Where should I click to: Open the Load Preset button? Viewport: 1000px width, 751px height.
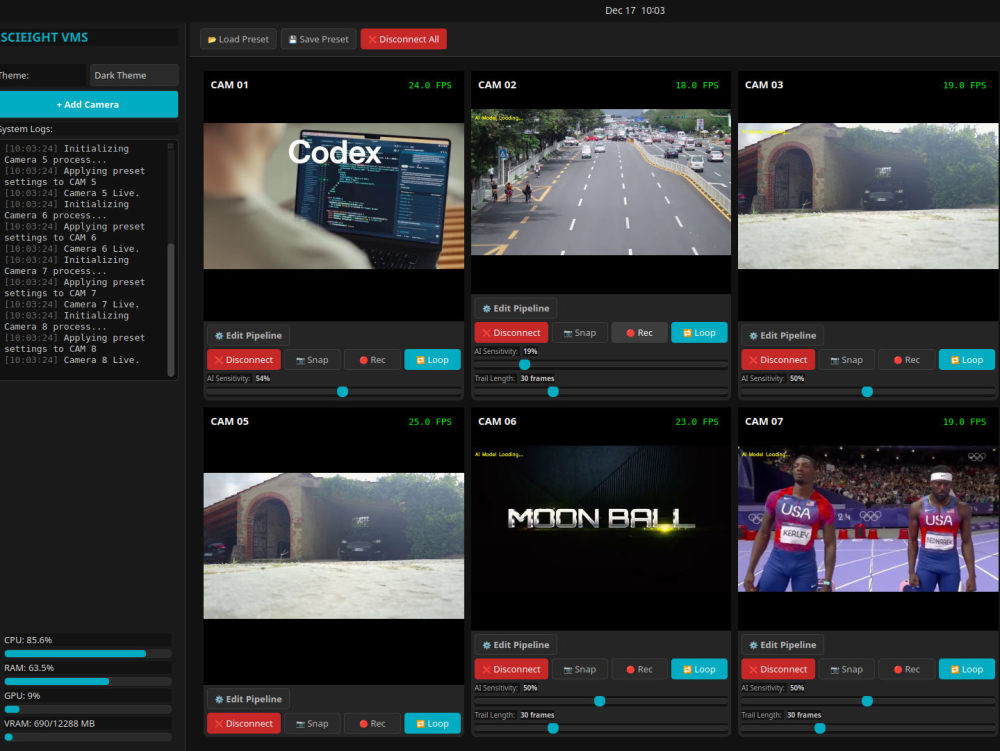[x=239, y=39]
